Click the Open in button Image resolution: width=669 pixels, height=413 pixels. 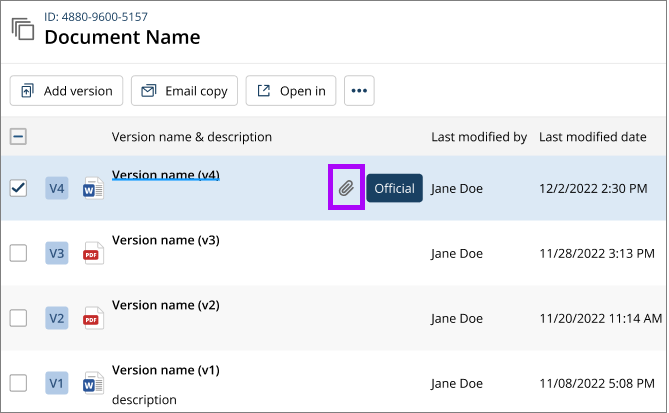click(x=291, y=91)
